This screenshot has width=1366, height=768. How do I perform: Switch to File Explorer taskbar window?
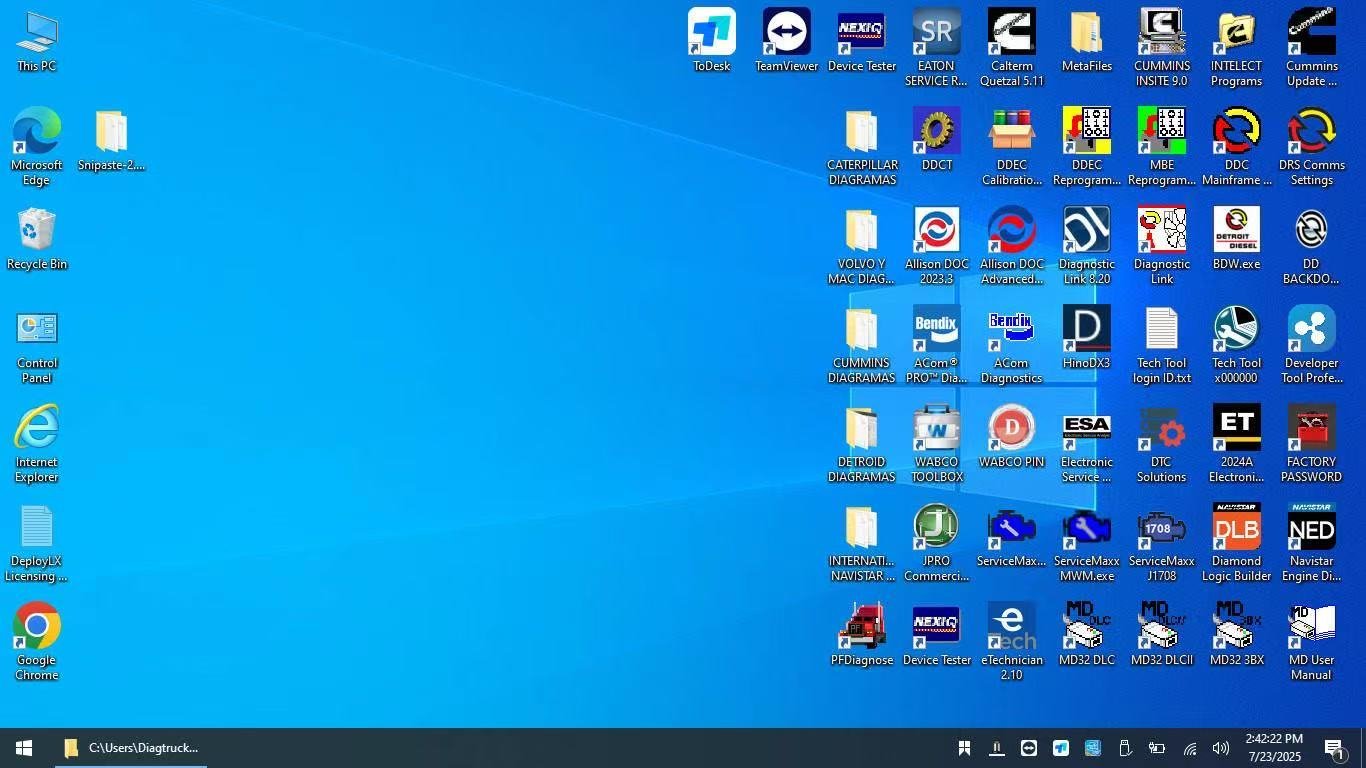131,748
